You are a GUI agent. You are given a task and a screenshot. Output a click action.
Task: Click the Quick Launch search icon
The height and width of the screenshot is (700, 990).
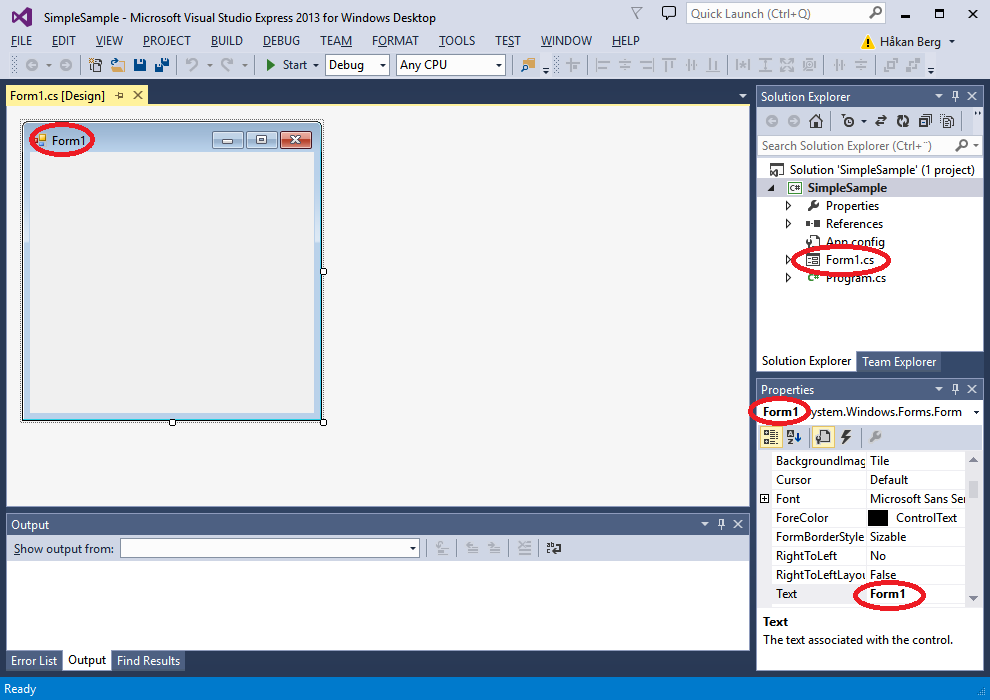tap(875, 13)
